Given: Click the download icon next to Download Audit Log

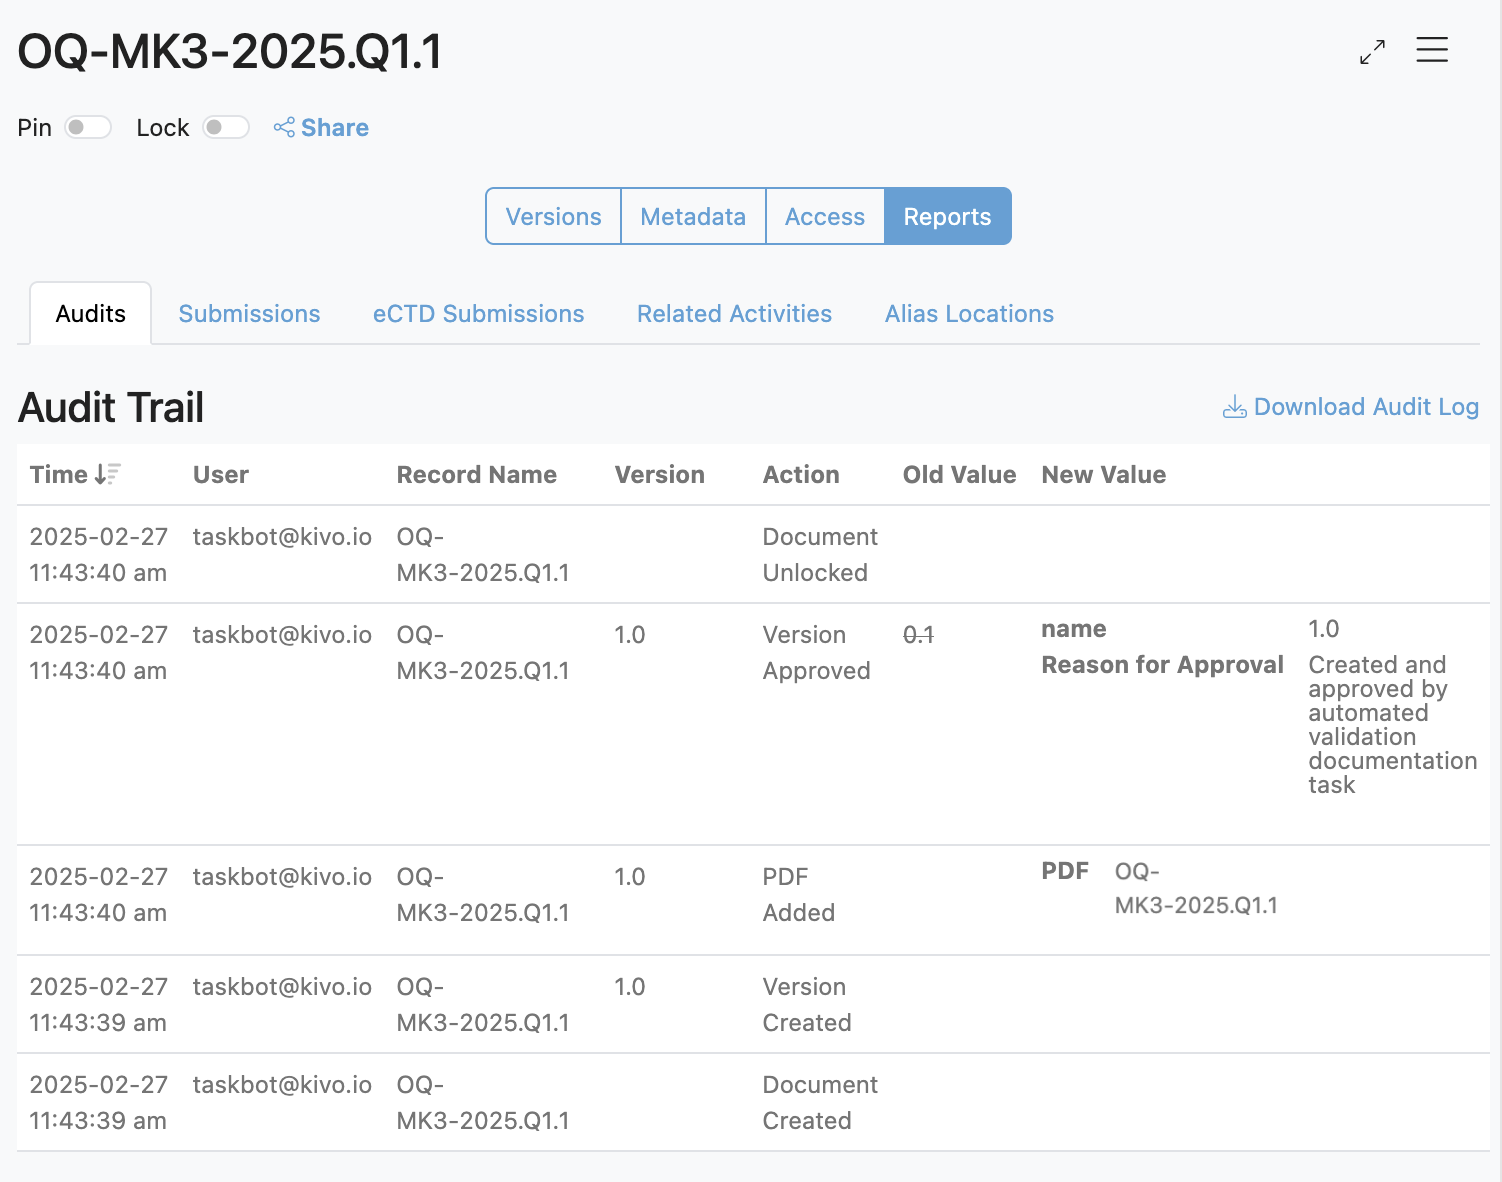Looking at the screenshot, I should (1234, 407).
